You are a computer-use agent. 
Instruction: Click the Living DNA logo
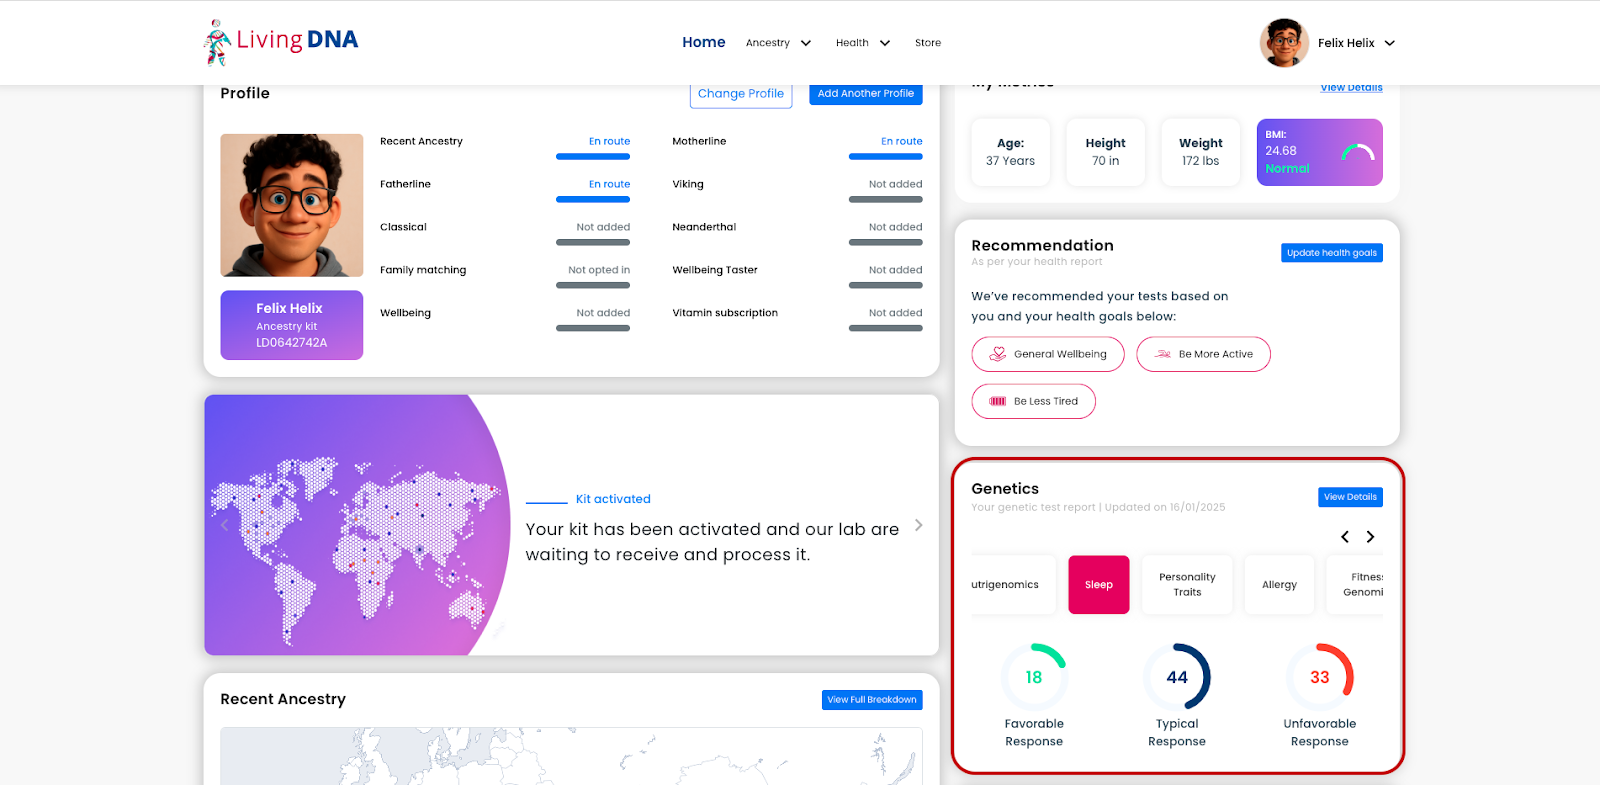click(x=281, y=42)
